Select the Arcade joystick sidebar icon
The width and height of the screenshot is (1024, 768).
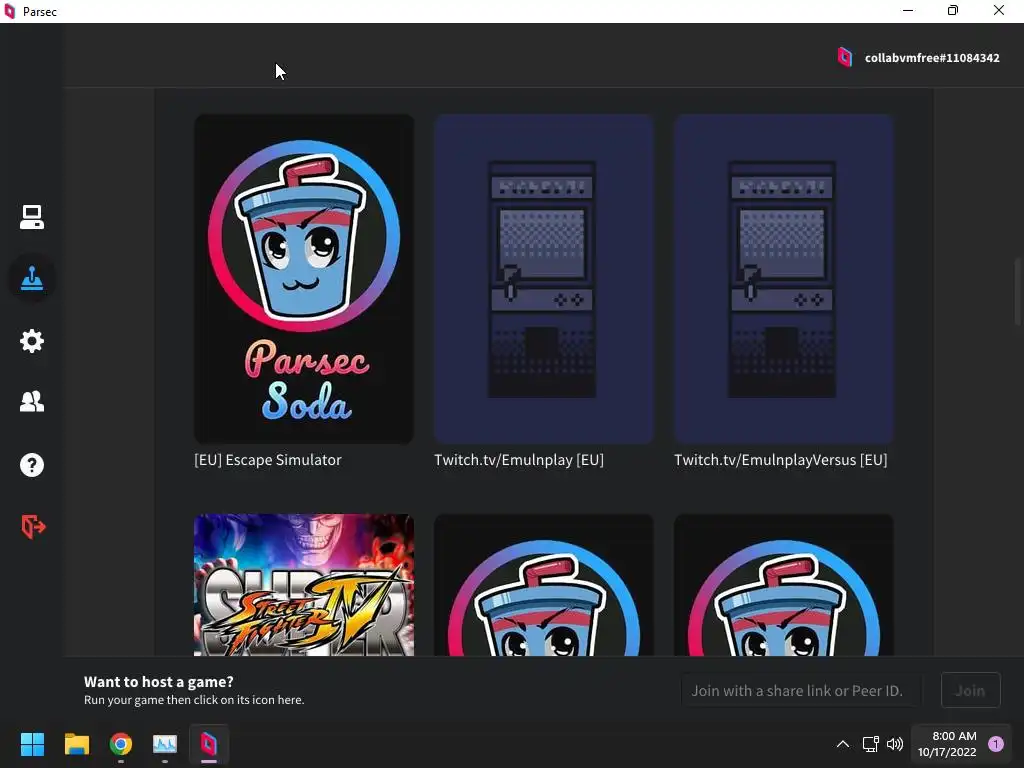[x=31, y=279]
